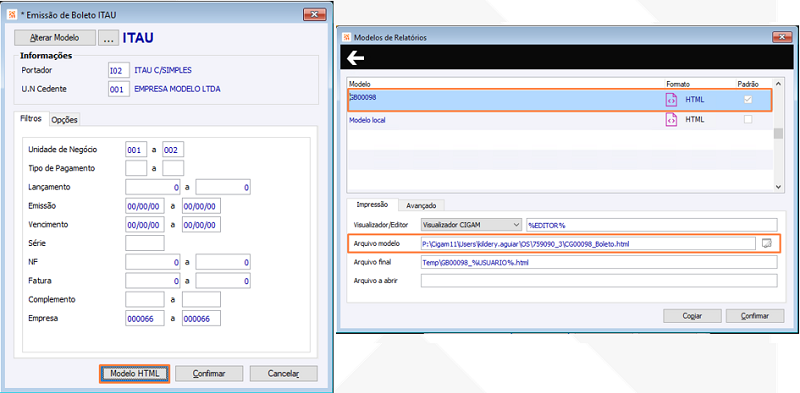Image resolution: width=800 pixels, height=393 pixels.
Task: Click the Emissão start date field
Action: 145,206
